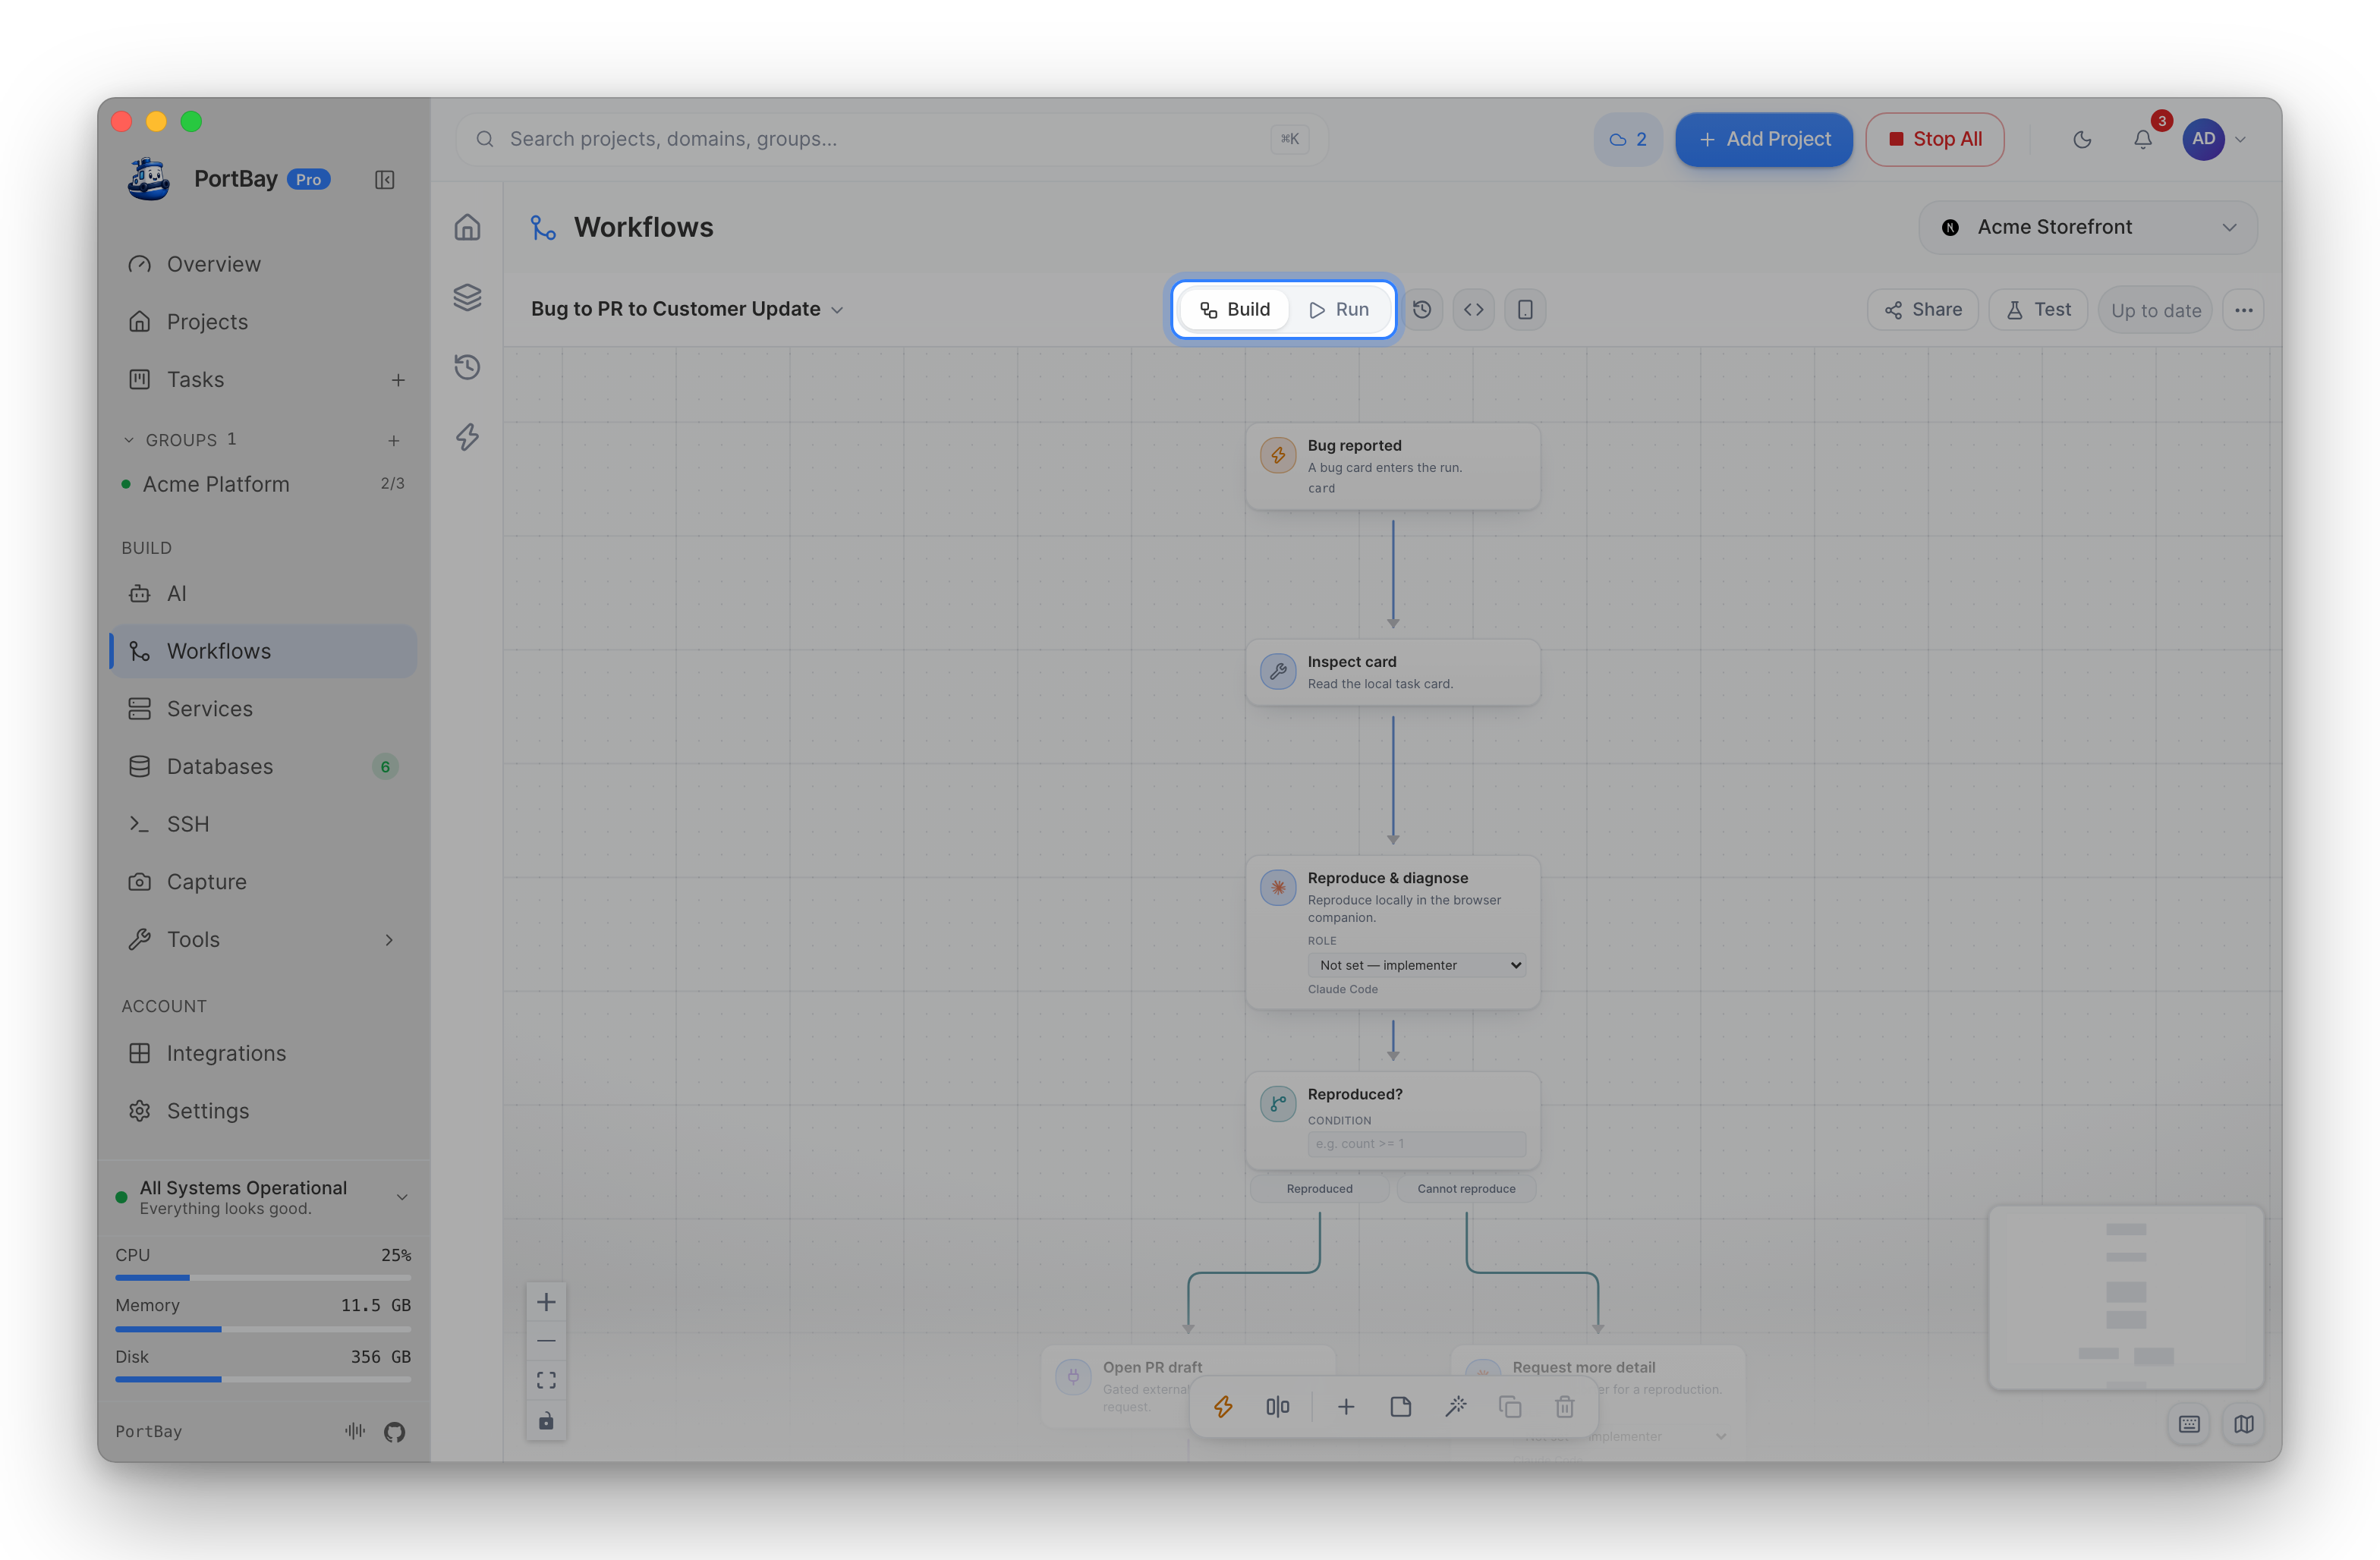
Task: Click the Stop All button
Action: (x=1935, y=139)
